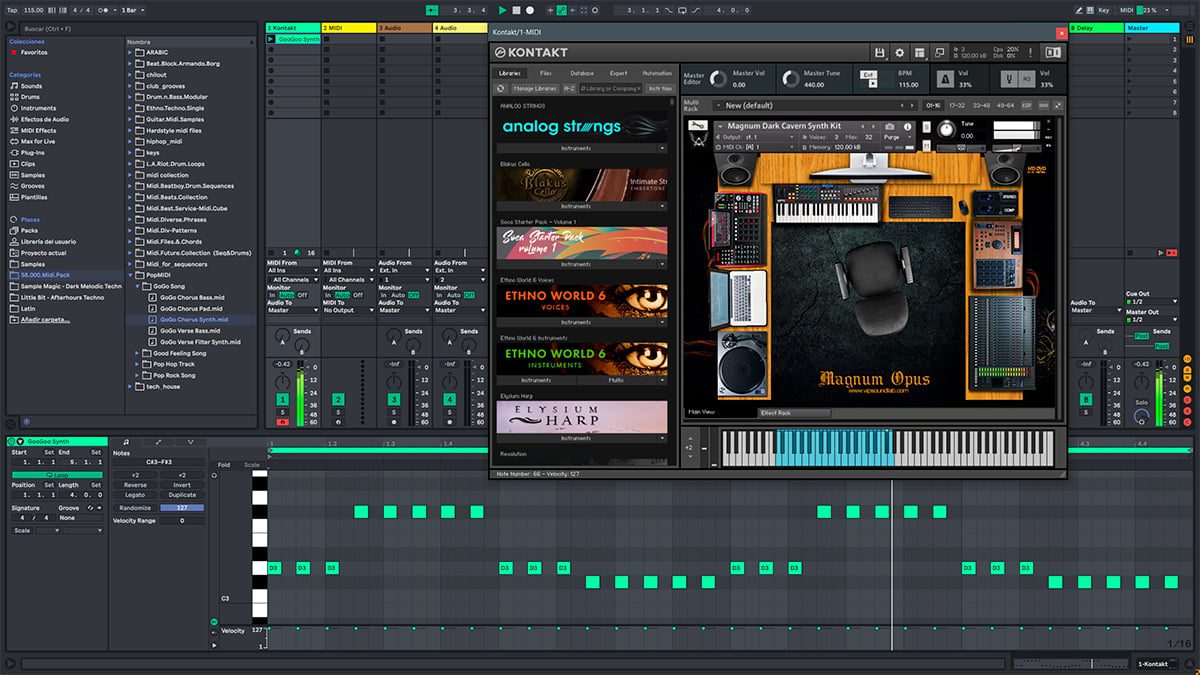
Task: Disarm recording on track 1
Action: pos(283,422)
